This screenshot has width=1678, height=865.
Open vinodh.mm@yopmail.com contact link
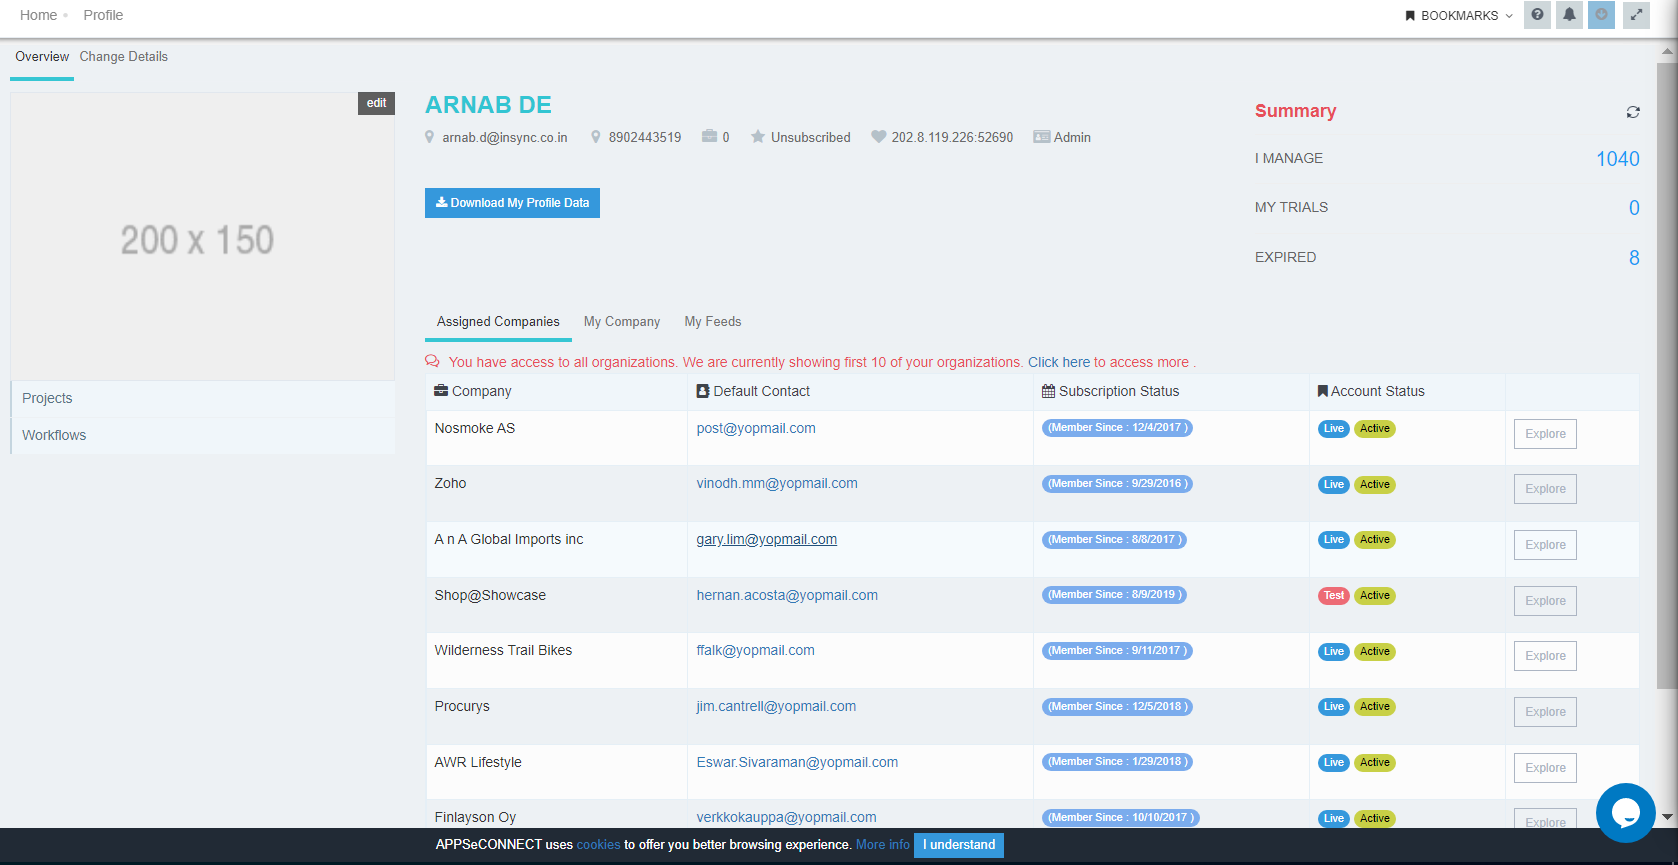coord(777,483)
